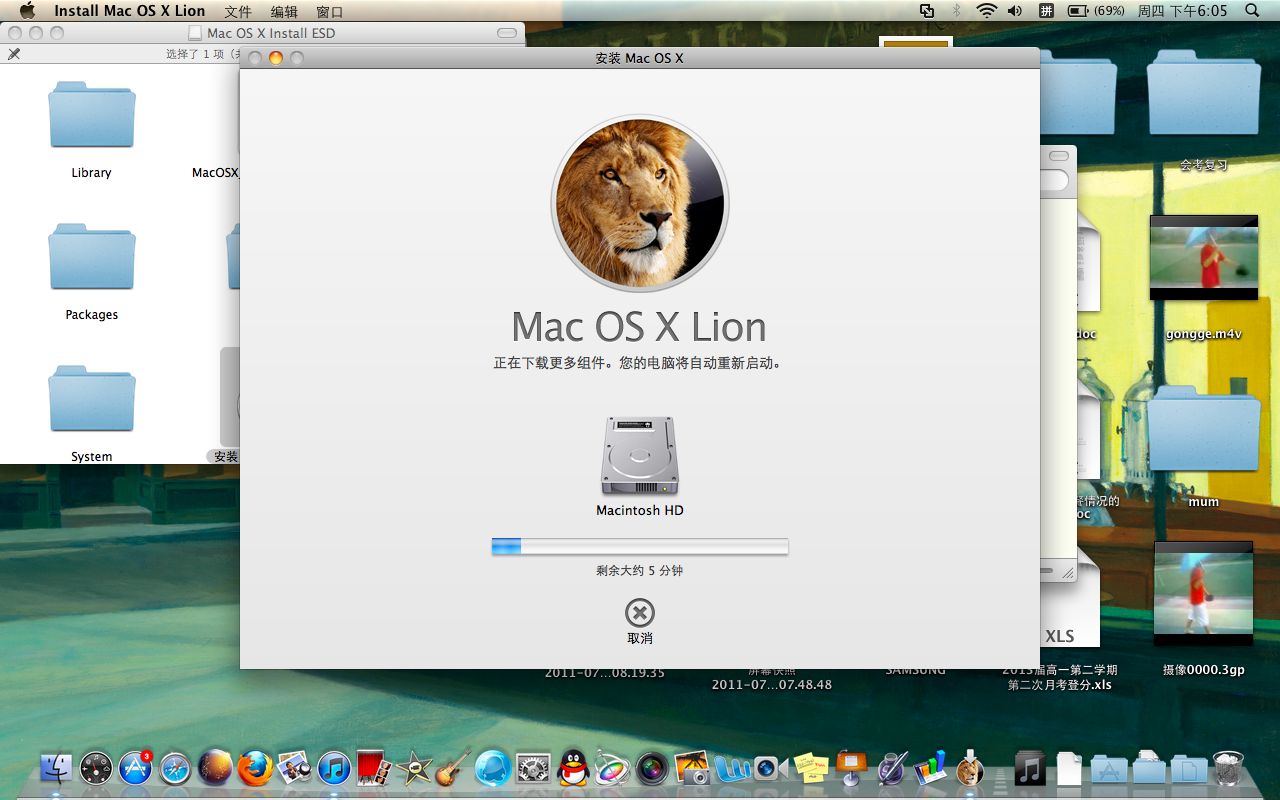The width and height of the screenshot is (1280, 800).
Task: Open App Store from the Dock
Action: 136,768
